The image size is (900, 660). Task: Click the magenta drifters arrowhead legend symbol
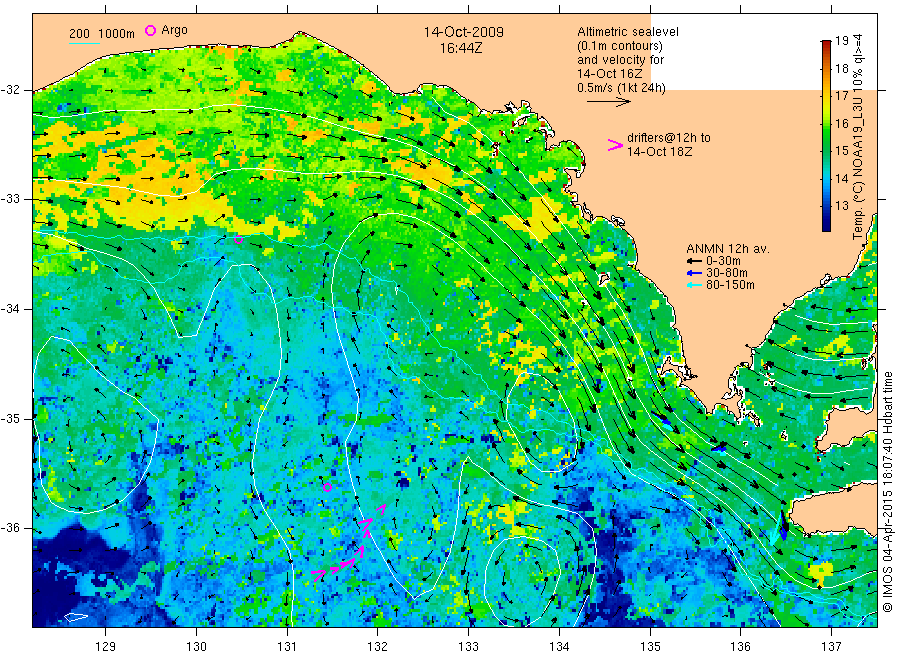point(615,145)
